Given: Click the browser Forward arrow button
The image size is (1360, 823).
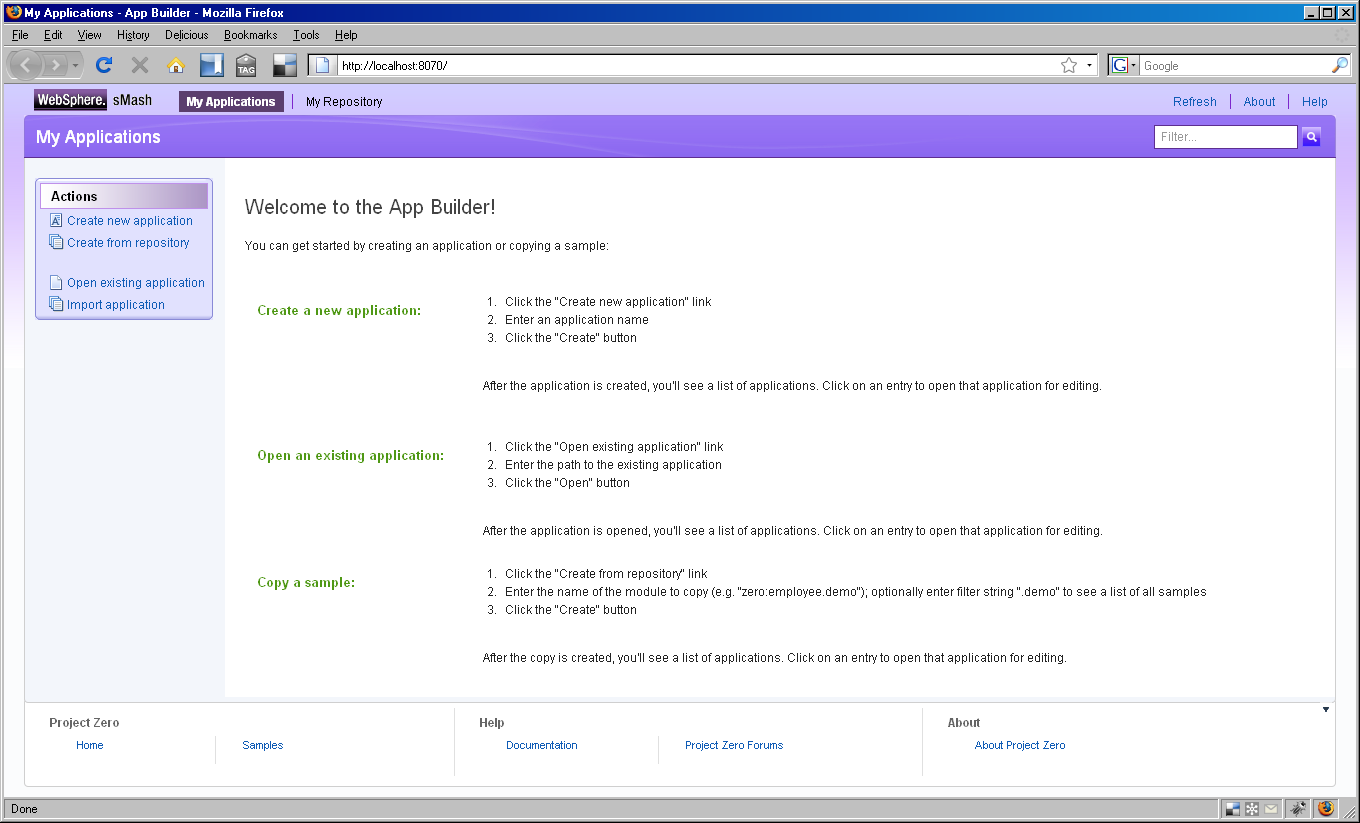Looking at the screenshot, I should pyautogui.click(x=55, y=65).
